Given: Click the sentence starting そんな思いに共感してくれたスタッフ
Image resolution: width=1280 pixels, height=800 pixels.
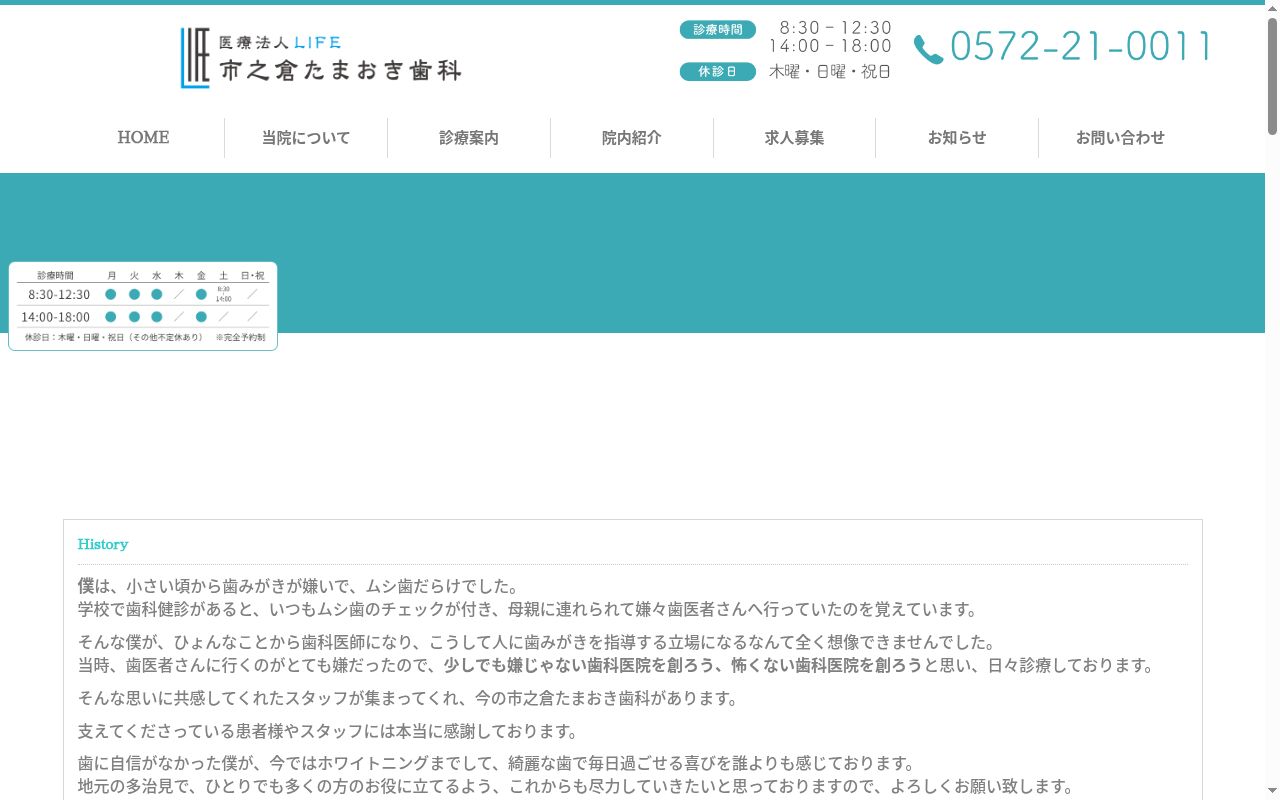Looking at the screenshot, I should (x=408, y=698).
